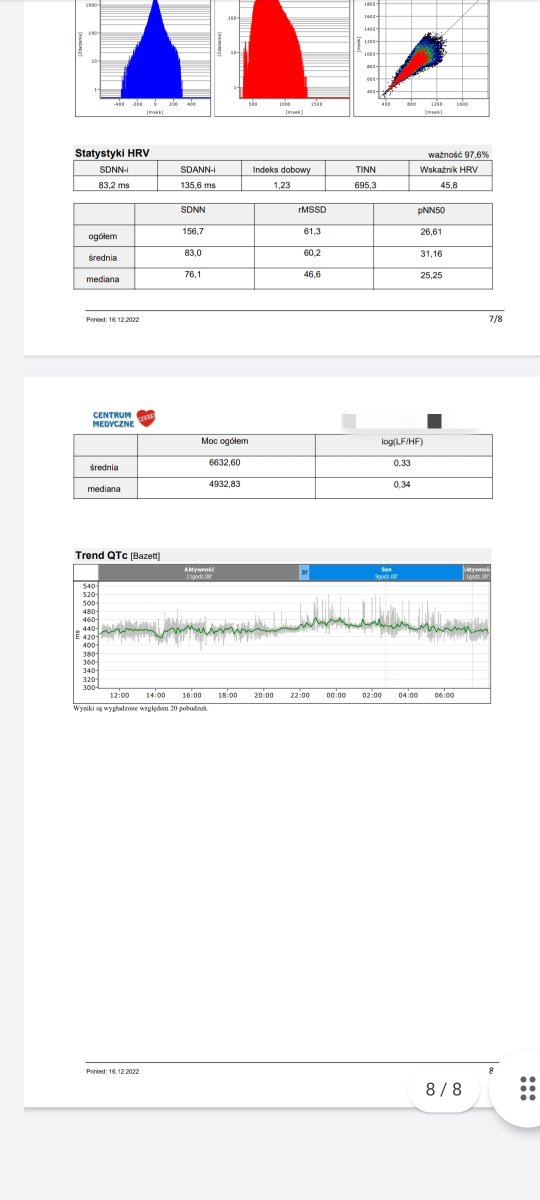The width and height of the screenshot is (540, 1200).
Task: Click the small 30' transition segment
Action: [305, 572]
